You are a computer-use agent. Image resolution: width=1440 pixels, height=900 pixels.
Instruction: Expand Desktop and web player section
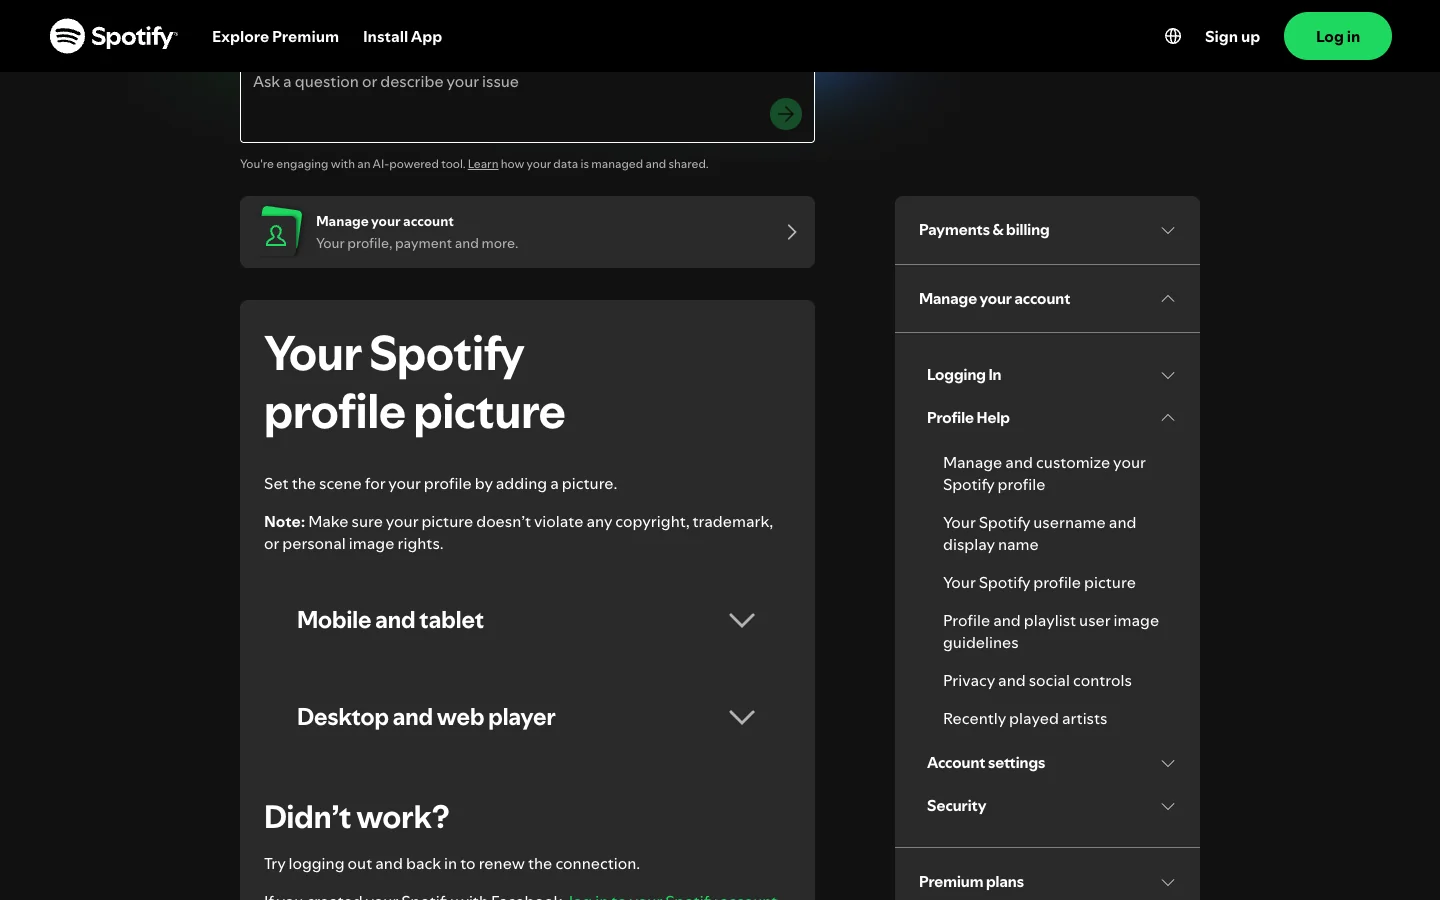click(527, 717)
